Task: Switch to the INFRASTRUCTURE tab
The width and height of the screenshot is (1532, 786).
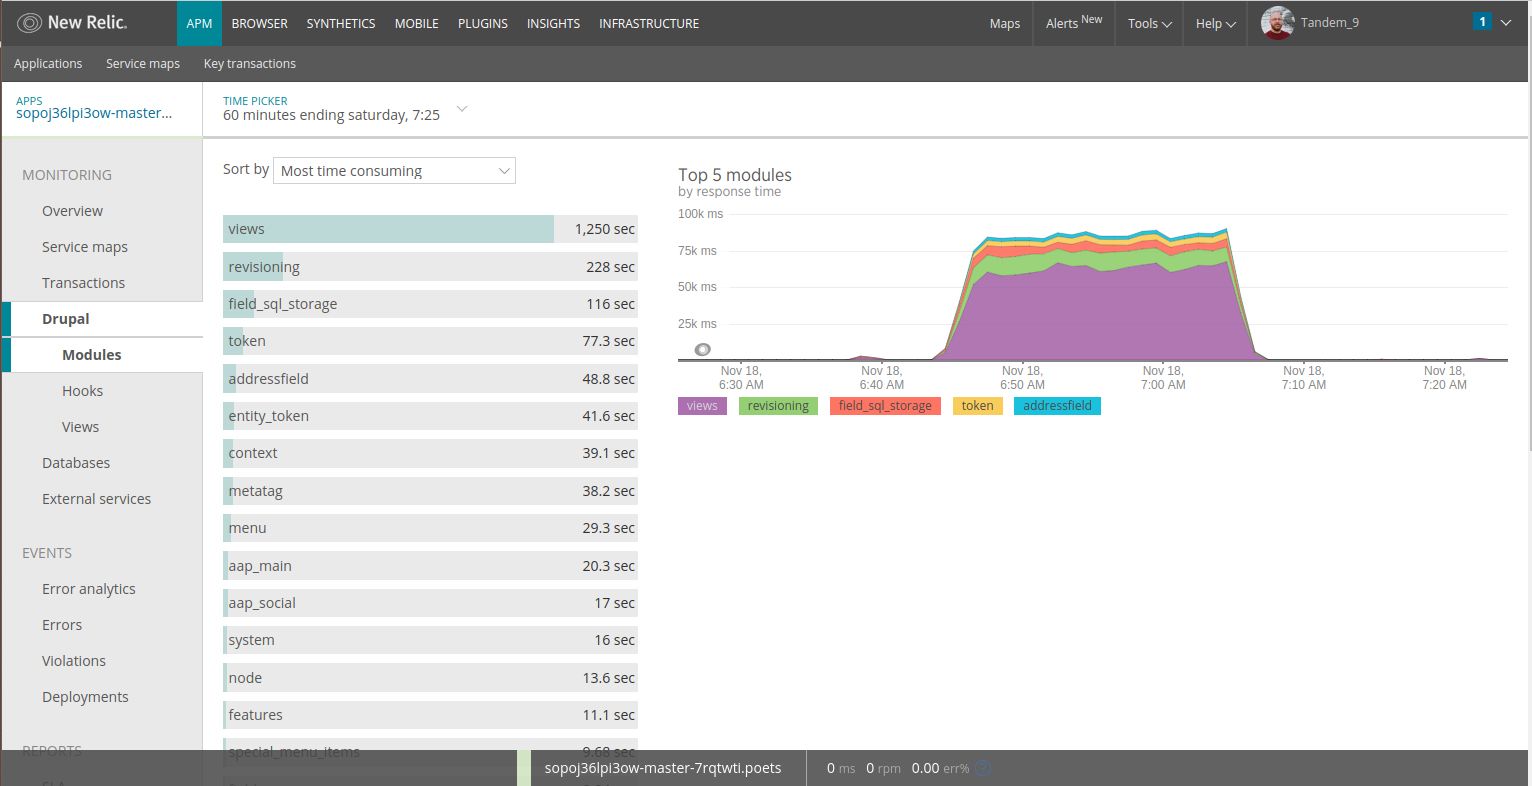Action: click(x=649, y=23)
